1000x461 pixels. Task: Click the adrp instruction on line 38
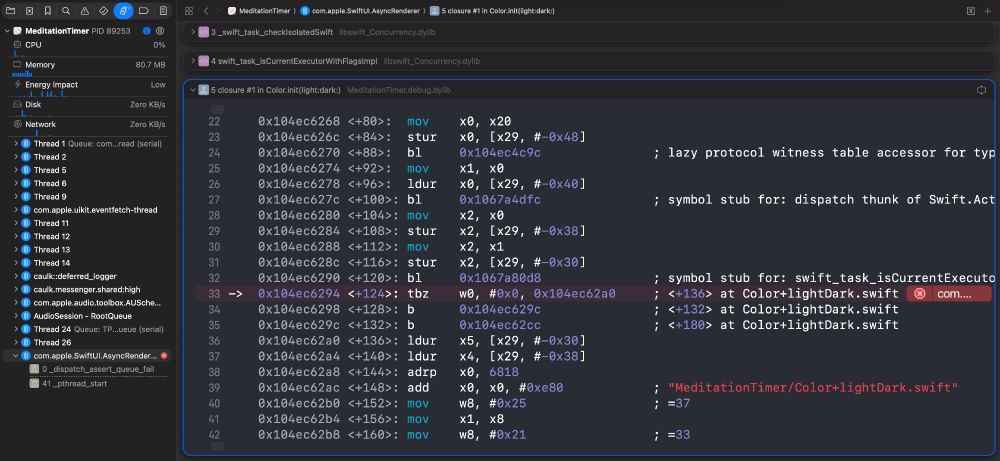[422, 372]
